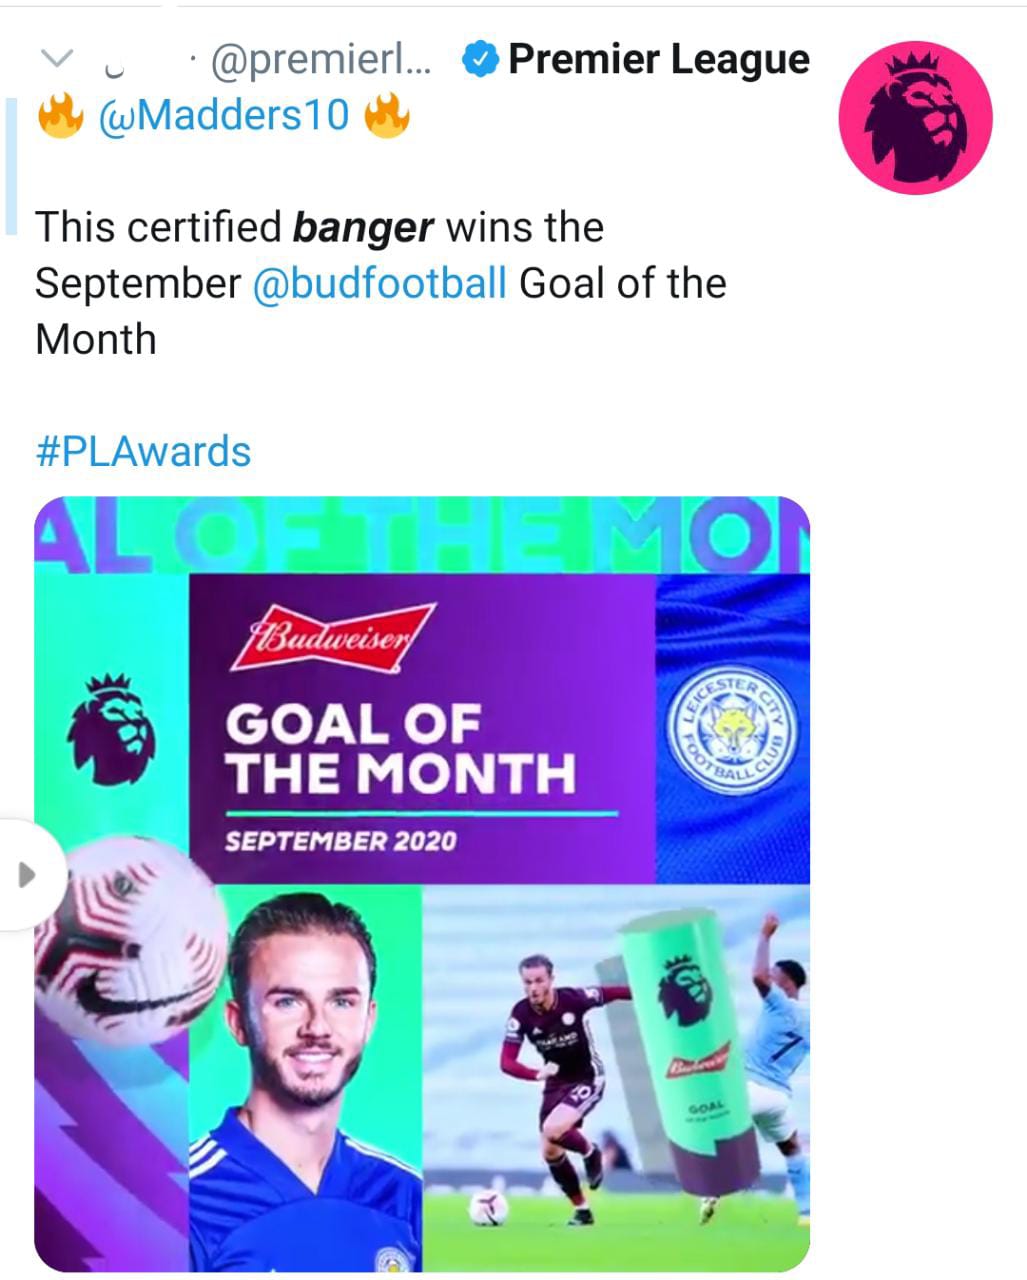Click the blue verified badge
Viewport: 1027px width, 1280px height.
(x=480, y=61)
